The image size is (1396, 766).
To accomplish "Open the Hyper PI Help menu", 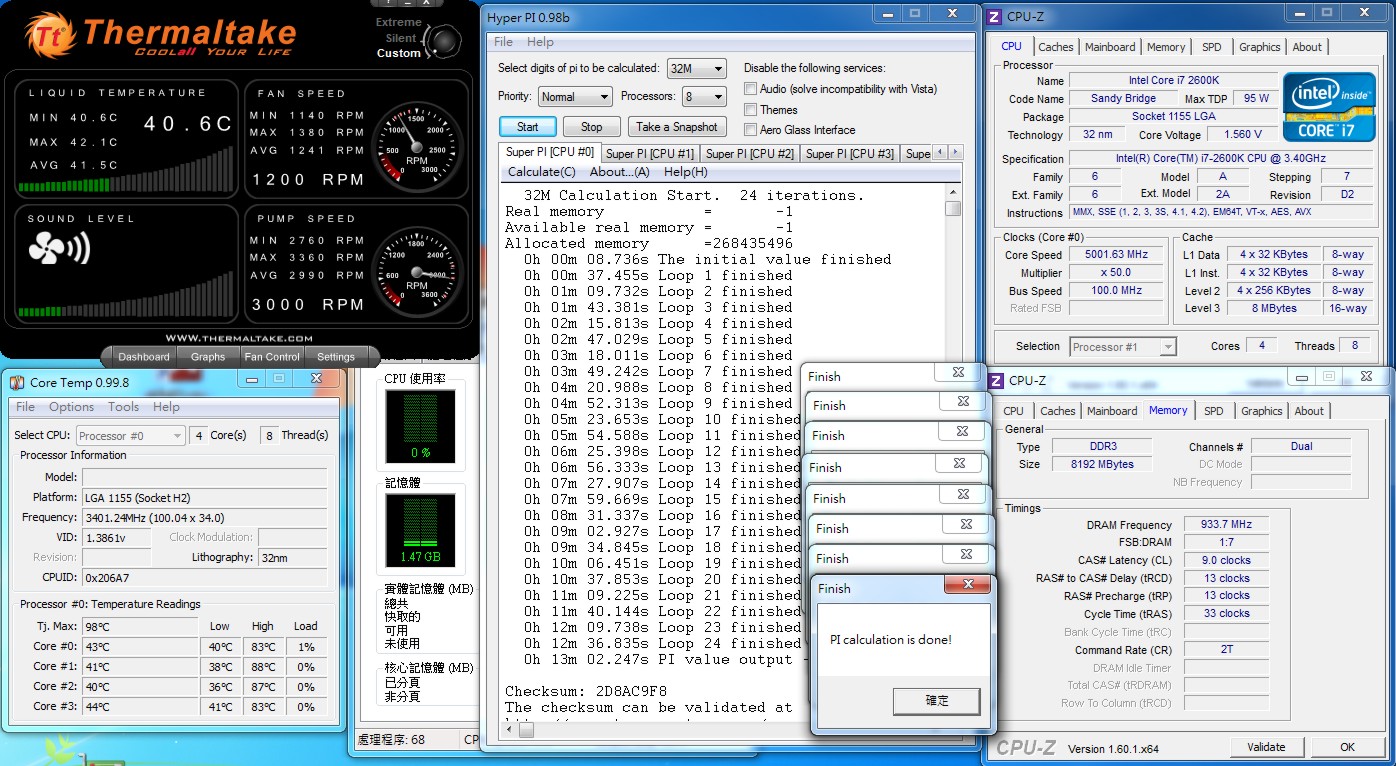I will (540, 42).
